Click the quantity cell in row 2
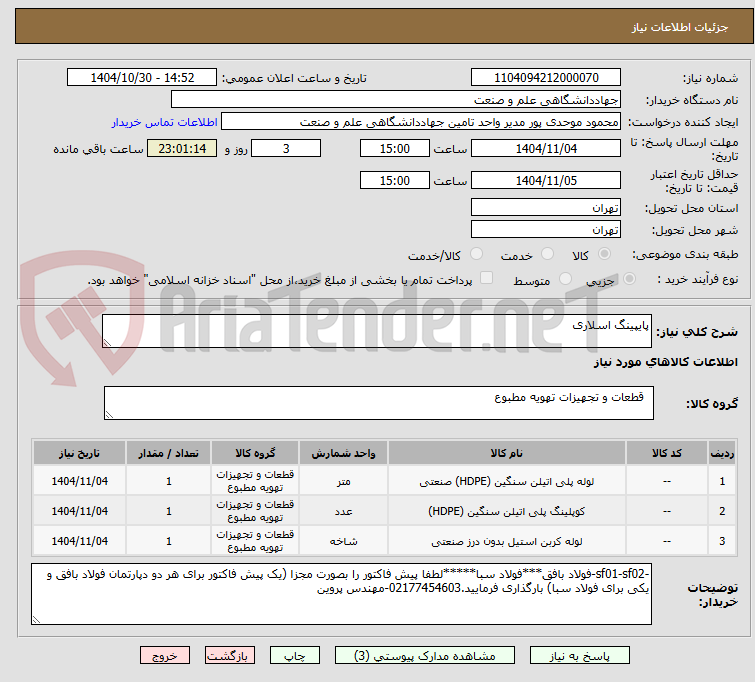 coord(169,511)
